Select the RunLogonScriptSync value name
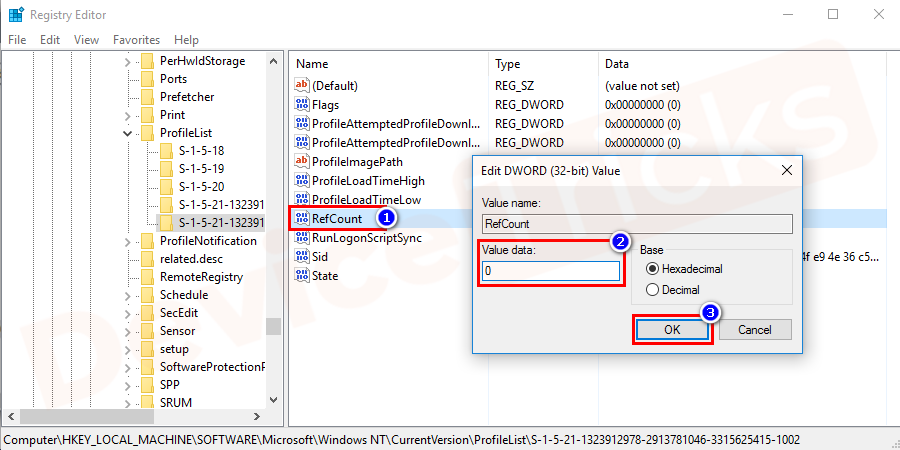 pyautogui.click(x=367, y=238)
